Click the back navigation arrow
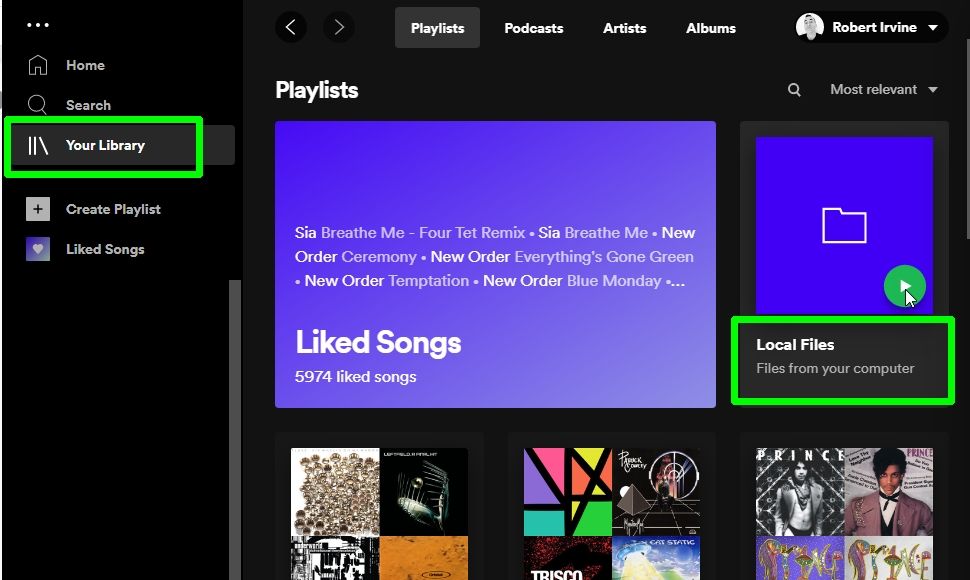Viewport: 970px width, 580px height. (291, 27)
